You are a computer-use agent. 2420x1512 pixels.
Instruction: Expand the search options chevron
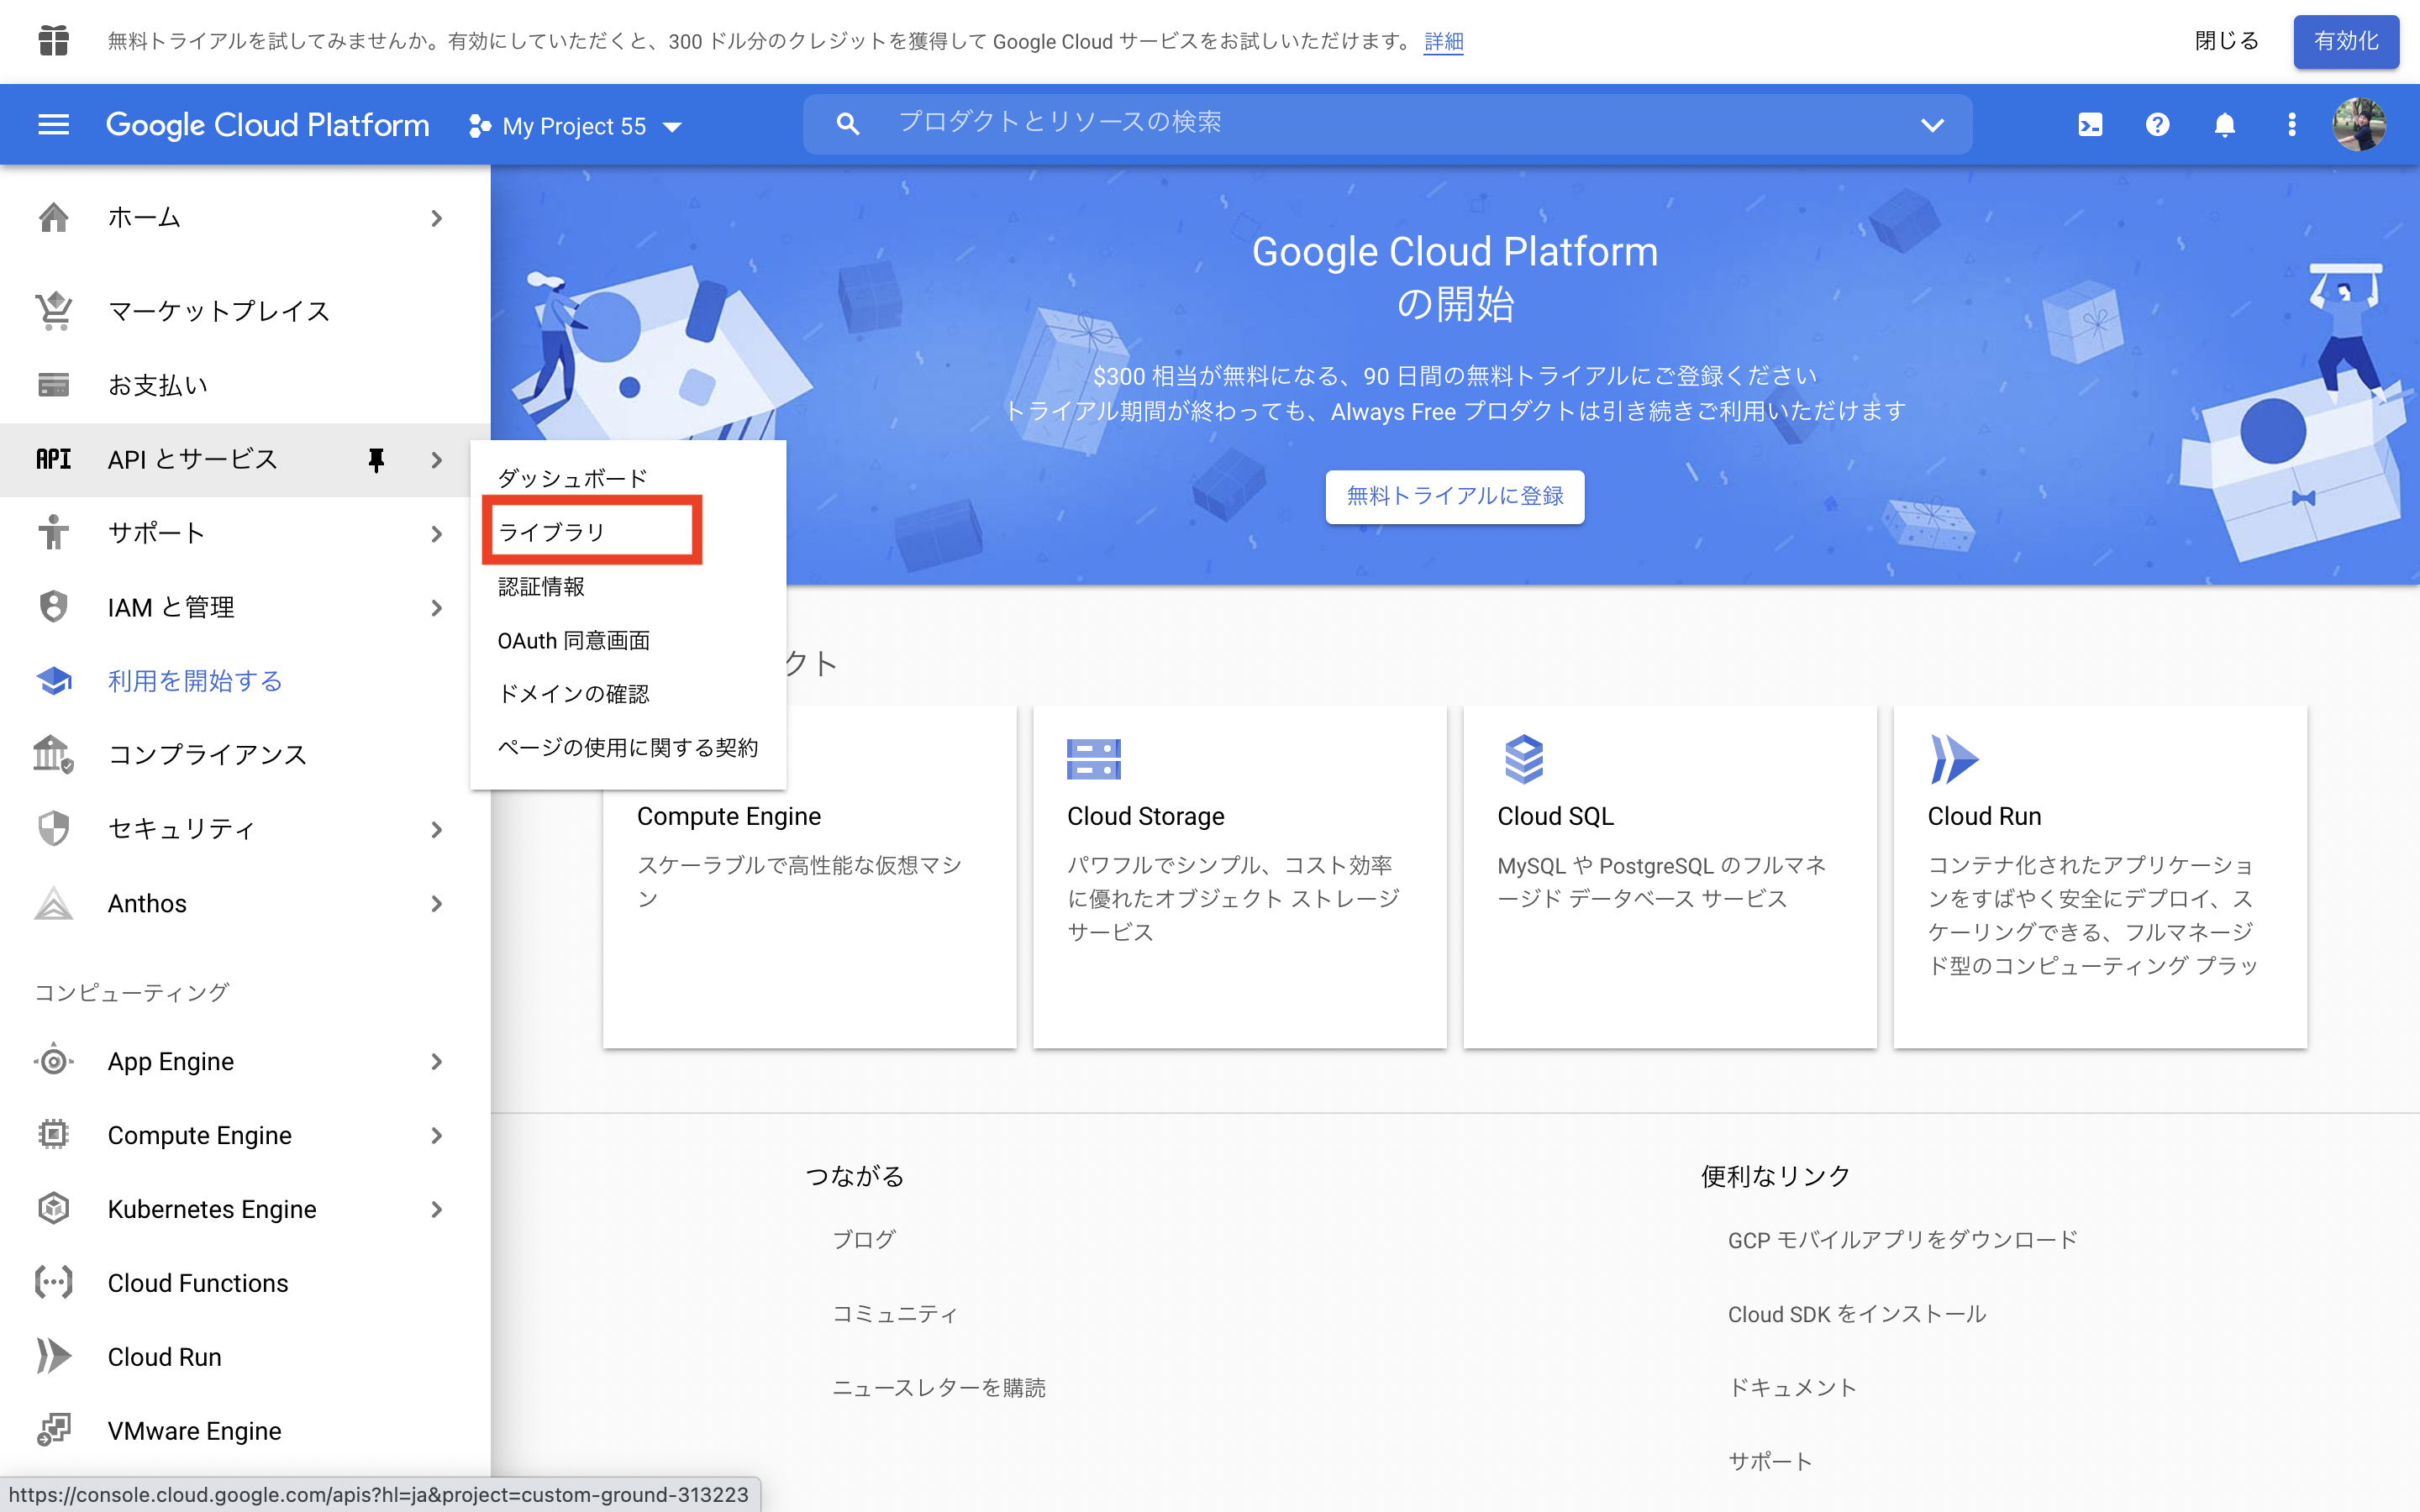click(1932, 124)
